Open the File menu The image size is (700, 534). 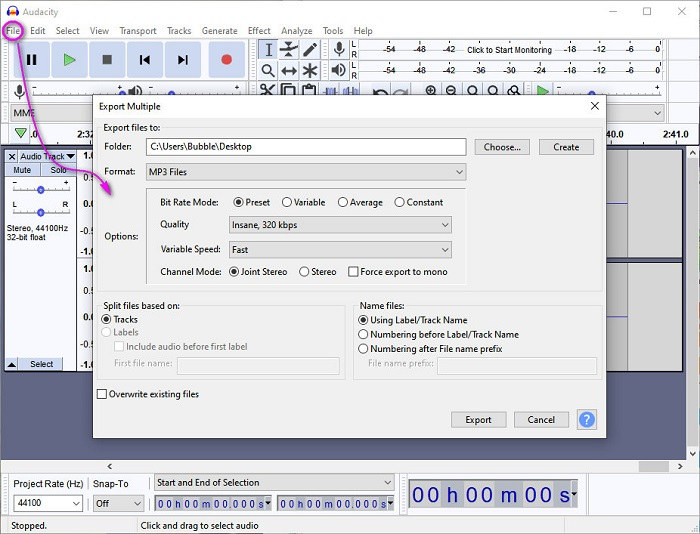[x=13, y=31]
